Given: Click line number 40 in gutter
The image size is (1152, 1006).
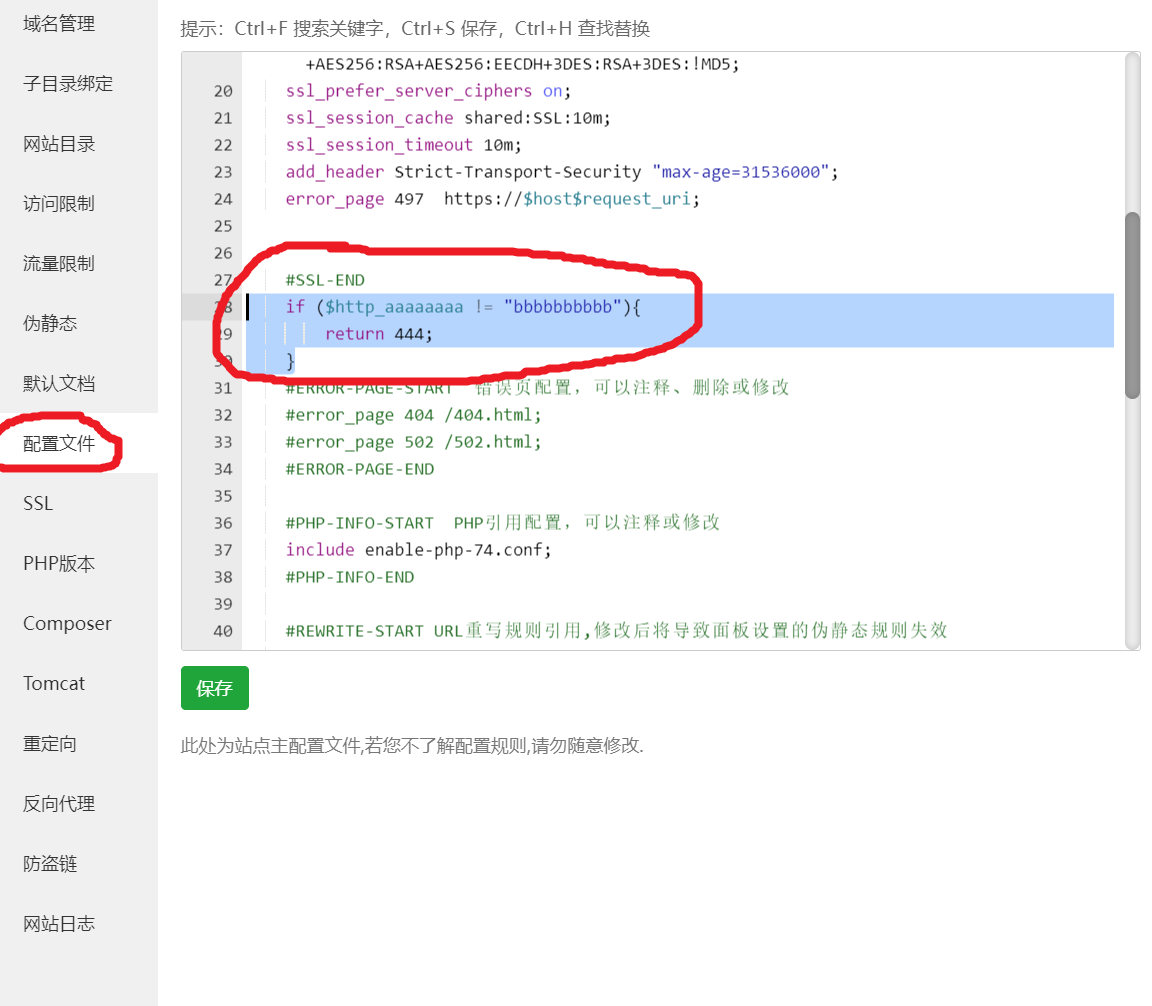Looking at the screenshot, I should click(x=223, y=631).
